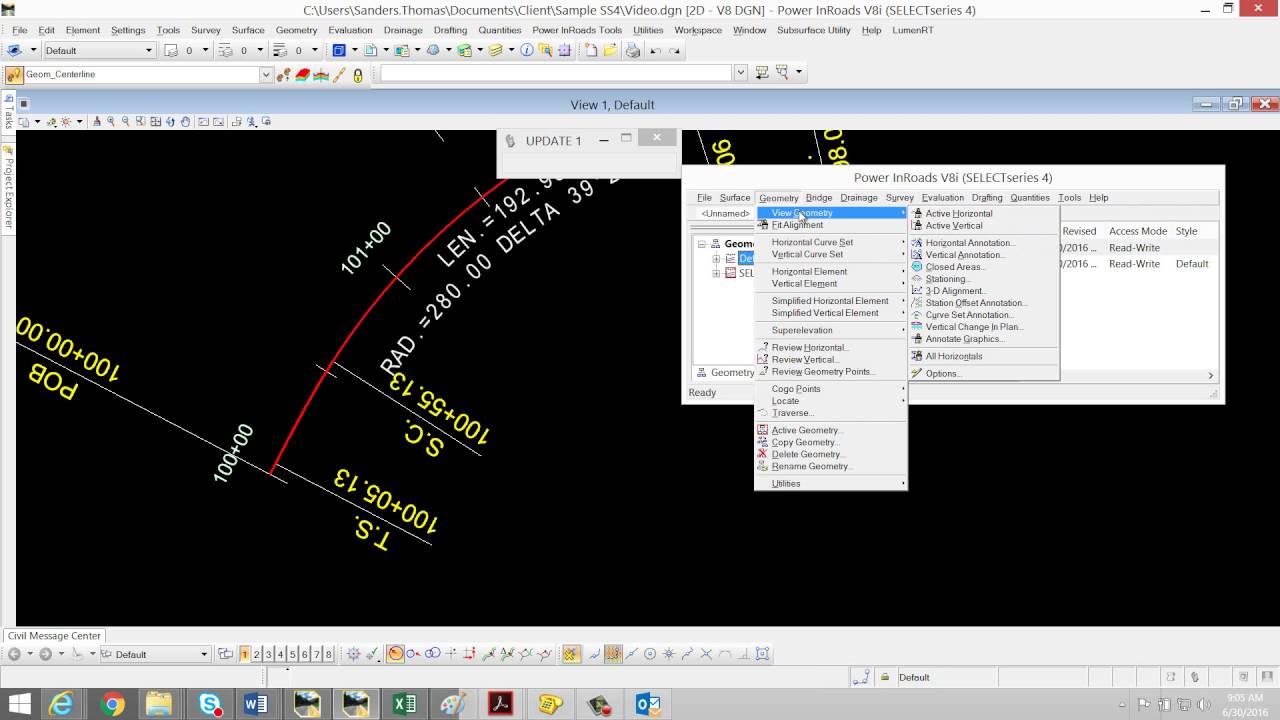Toggle view 6 button in bottom toolbar
The height and width of the screenshot is (720, 1280).
coord(304,654)
